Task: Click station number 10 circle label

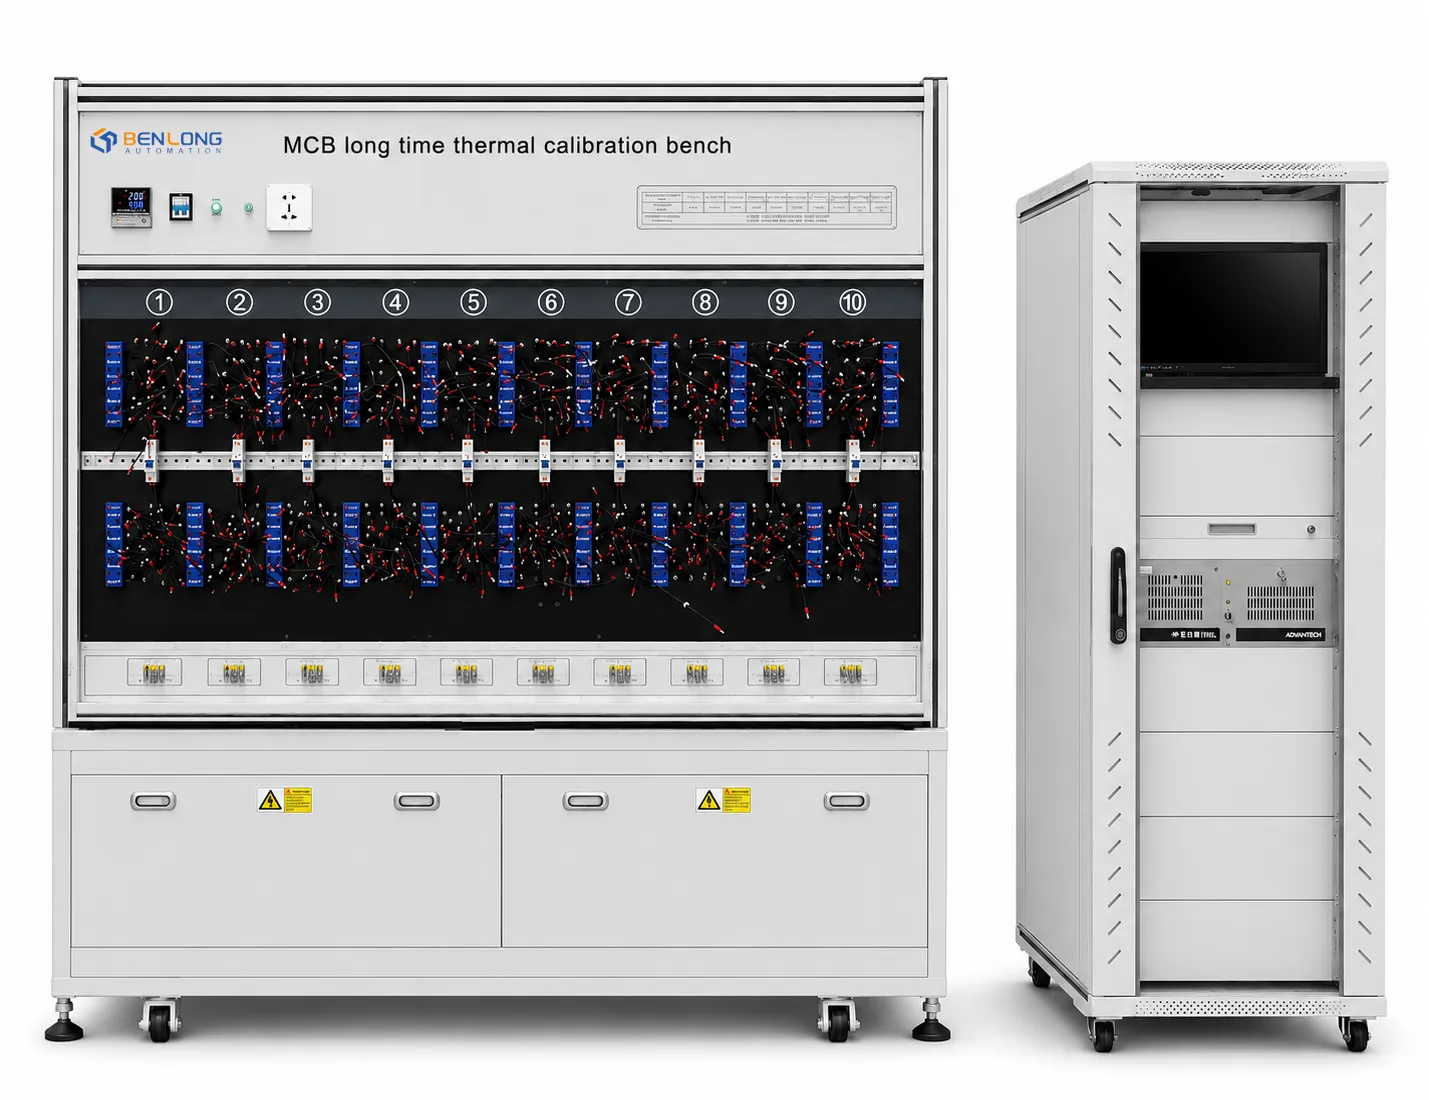Action: pyautogui.click(x=852, y=302)
